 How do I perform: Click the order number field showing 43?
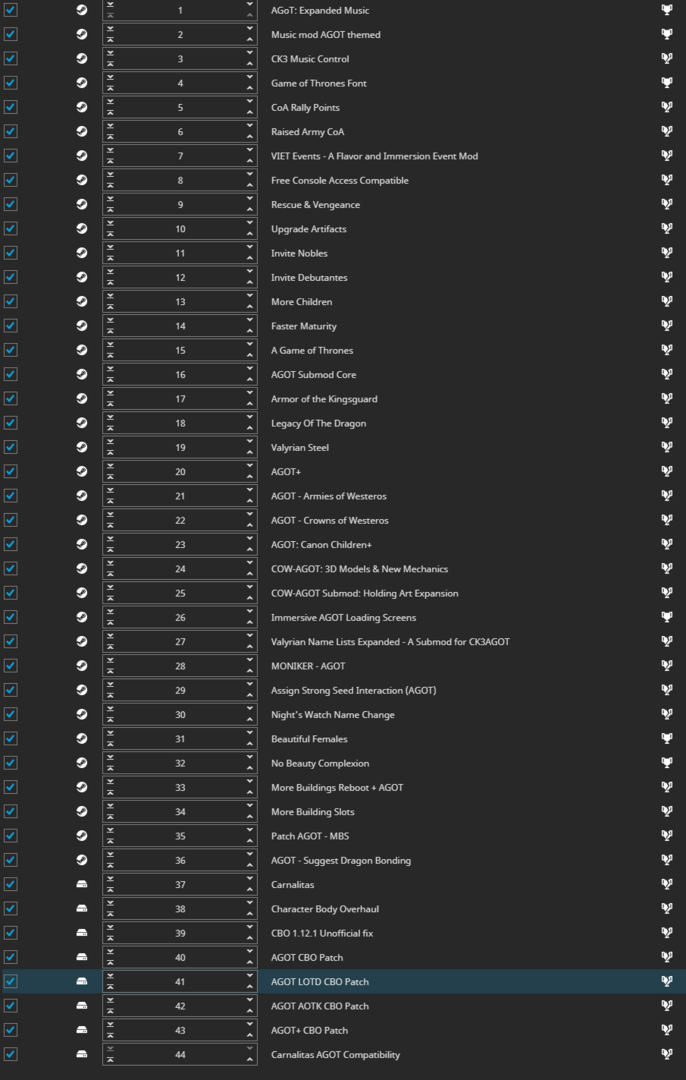tap(180, 1030)
